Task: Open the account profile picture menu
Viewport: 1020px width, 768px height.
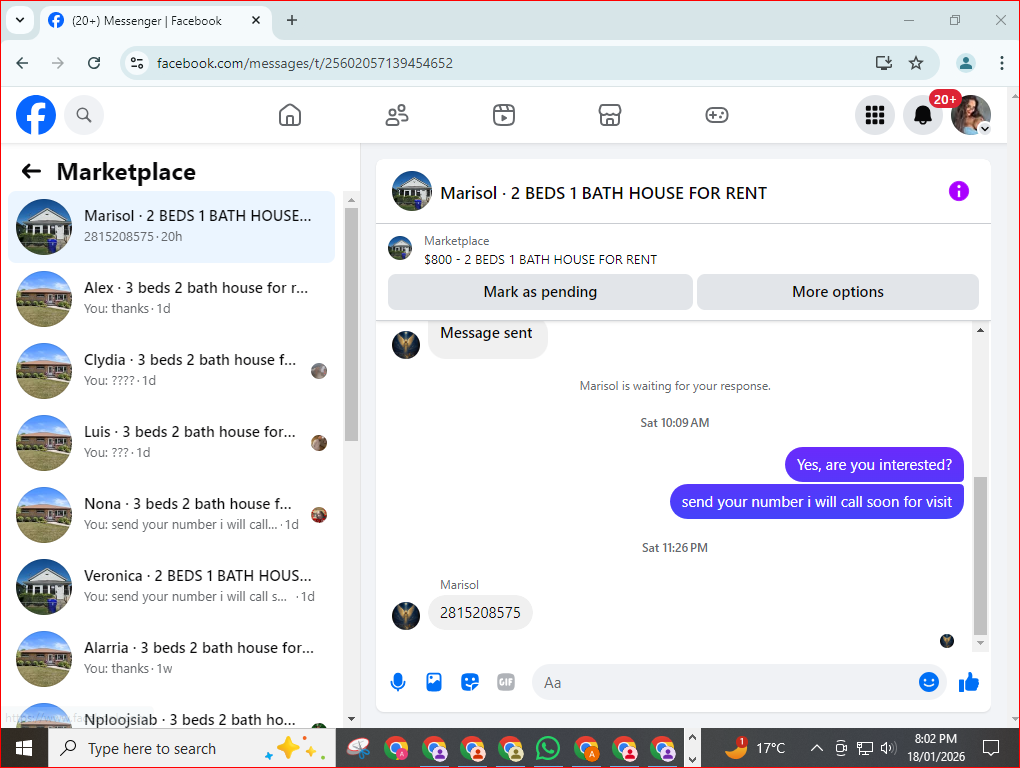Action: coord(971,115)
